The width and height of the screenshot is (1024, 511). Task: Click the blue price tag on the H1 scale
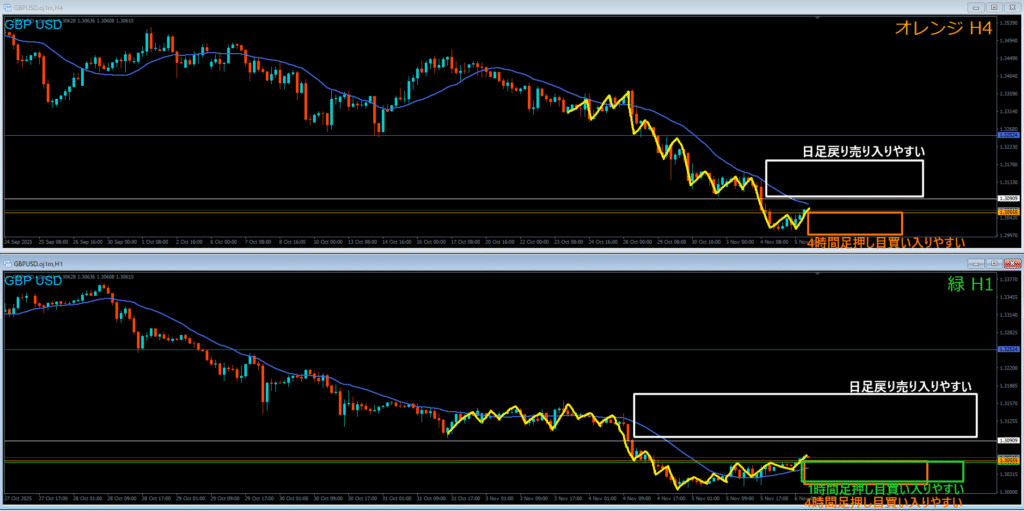point(1008,350)
